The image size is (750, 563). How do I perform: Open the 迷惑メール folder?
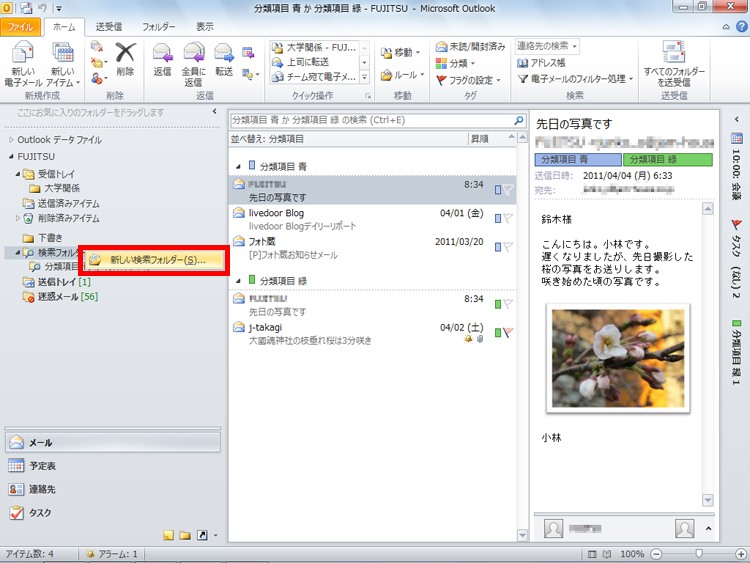61,297
